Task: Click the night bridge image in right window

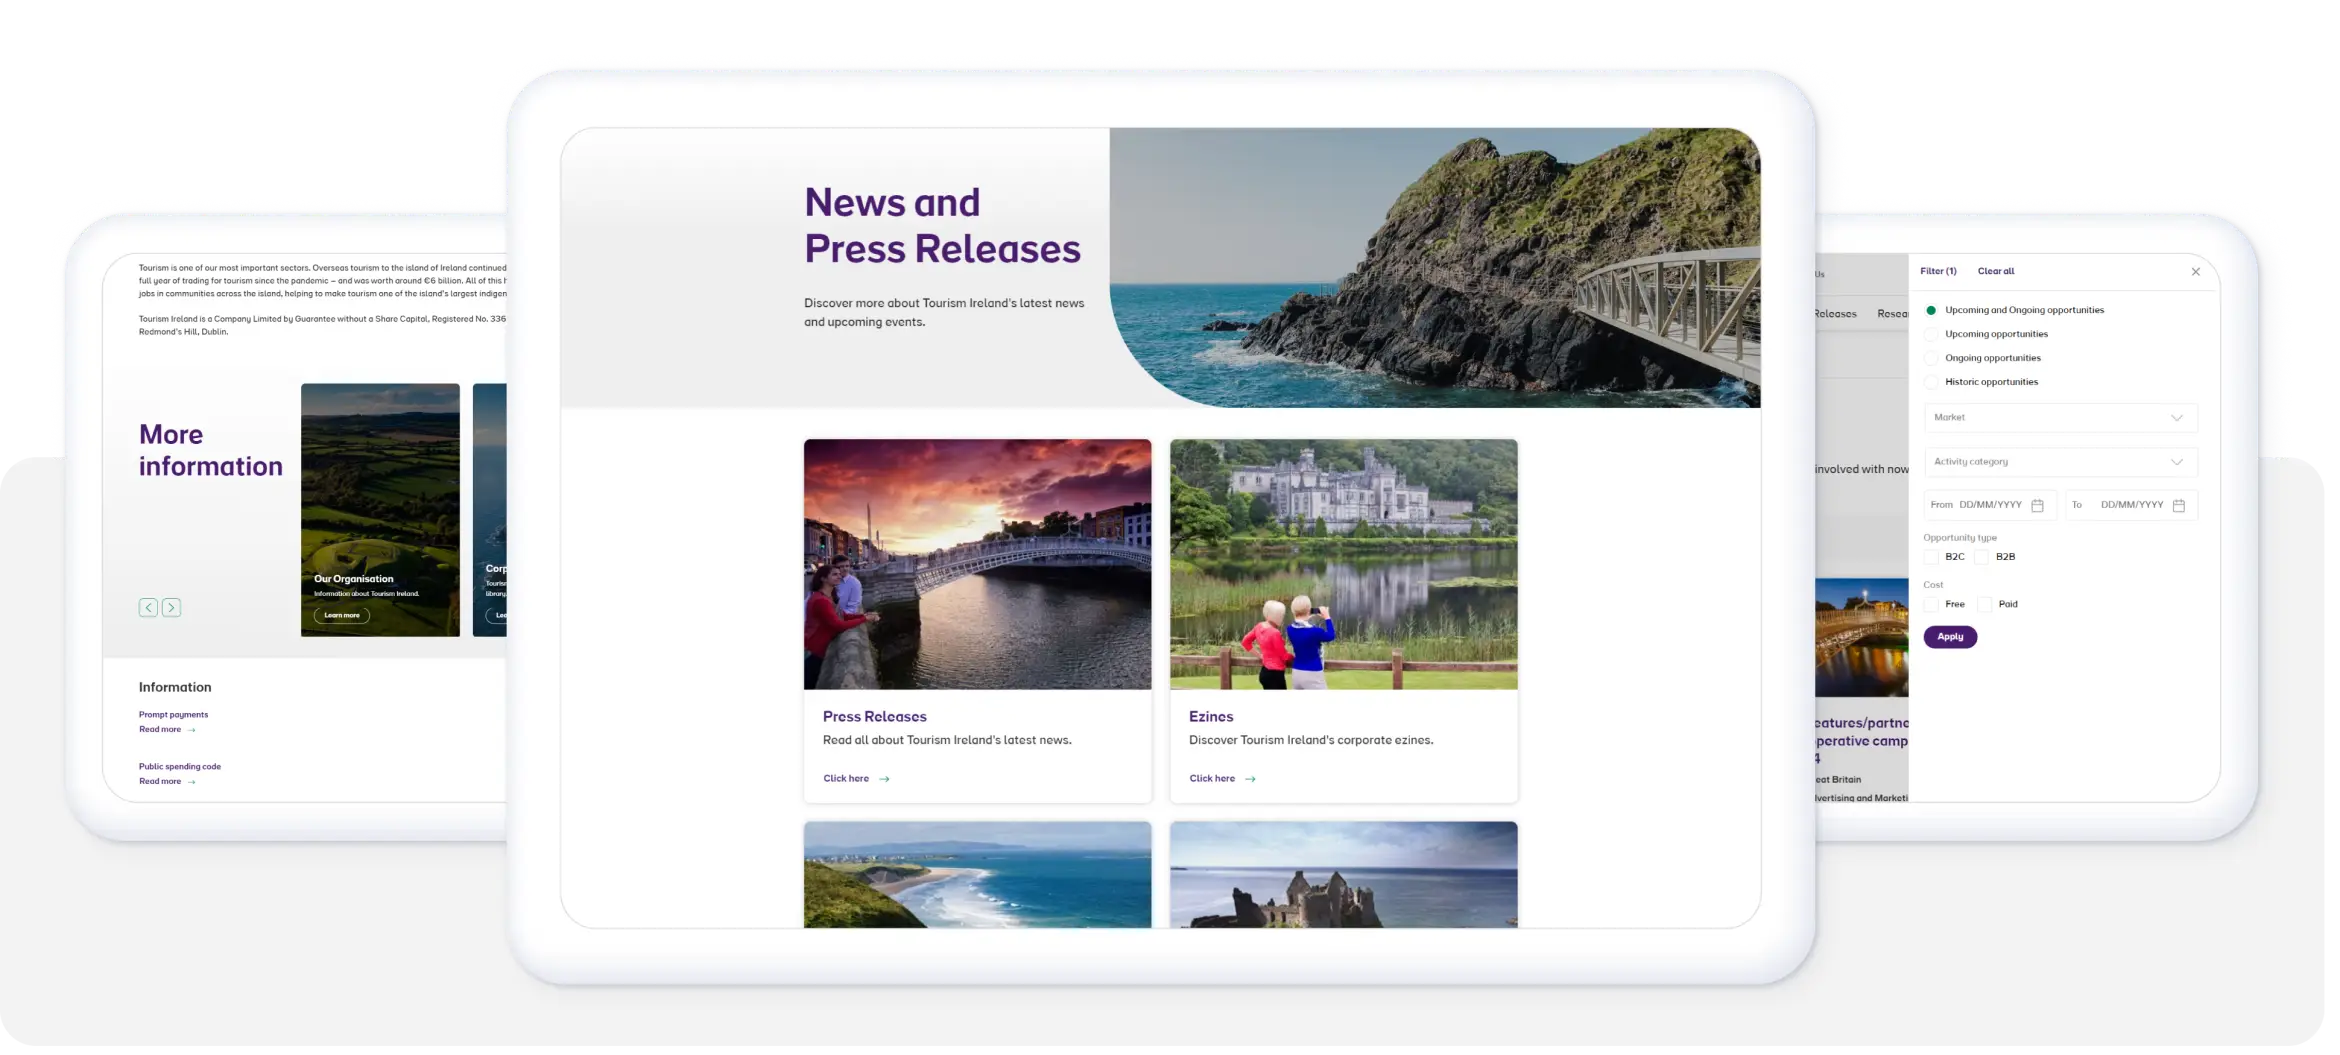Action: click(1861, 638)
